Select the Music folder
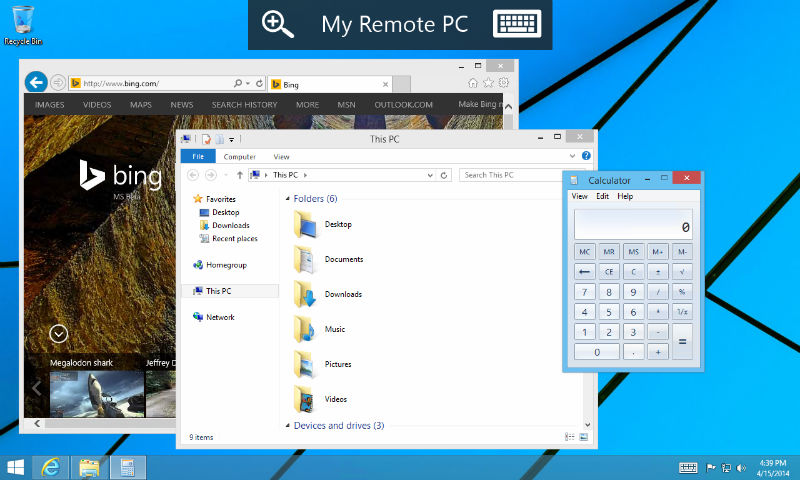Image resolution: width=800 pixels, height=480 pixels. pos(320,329)
